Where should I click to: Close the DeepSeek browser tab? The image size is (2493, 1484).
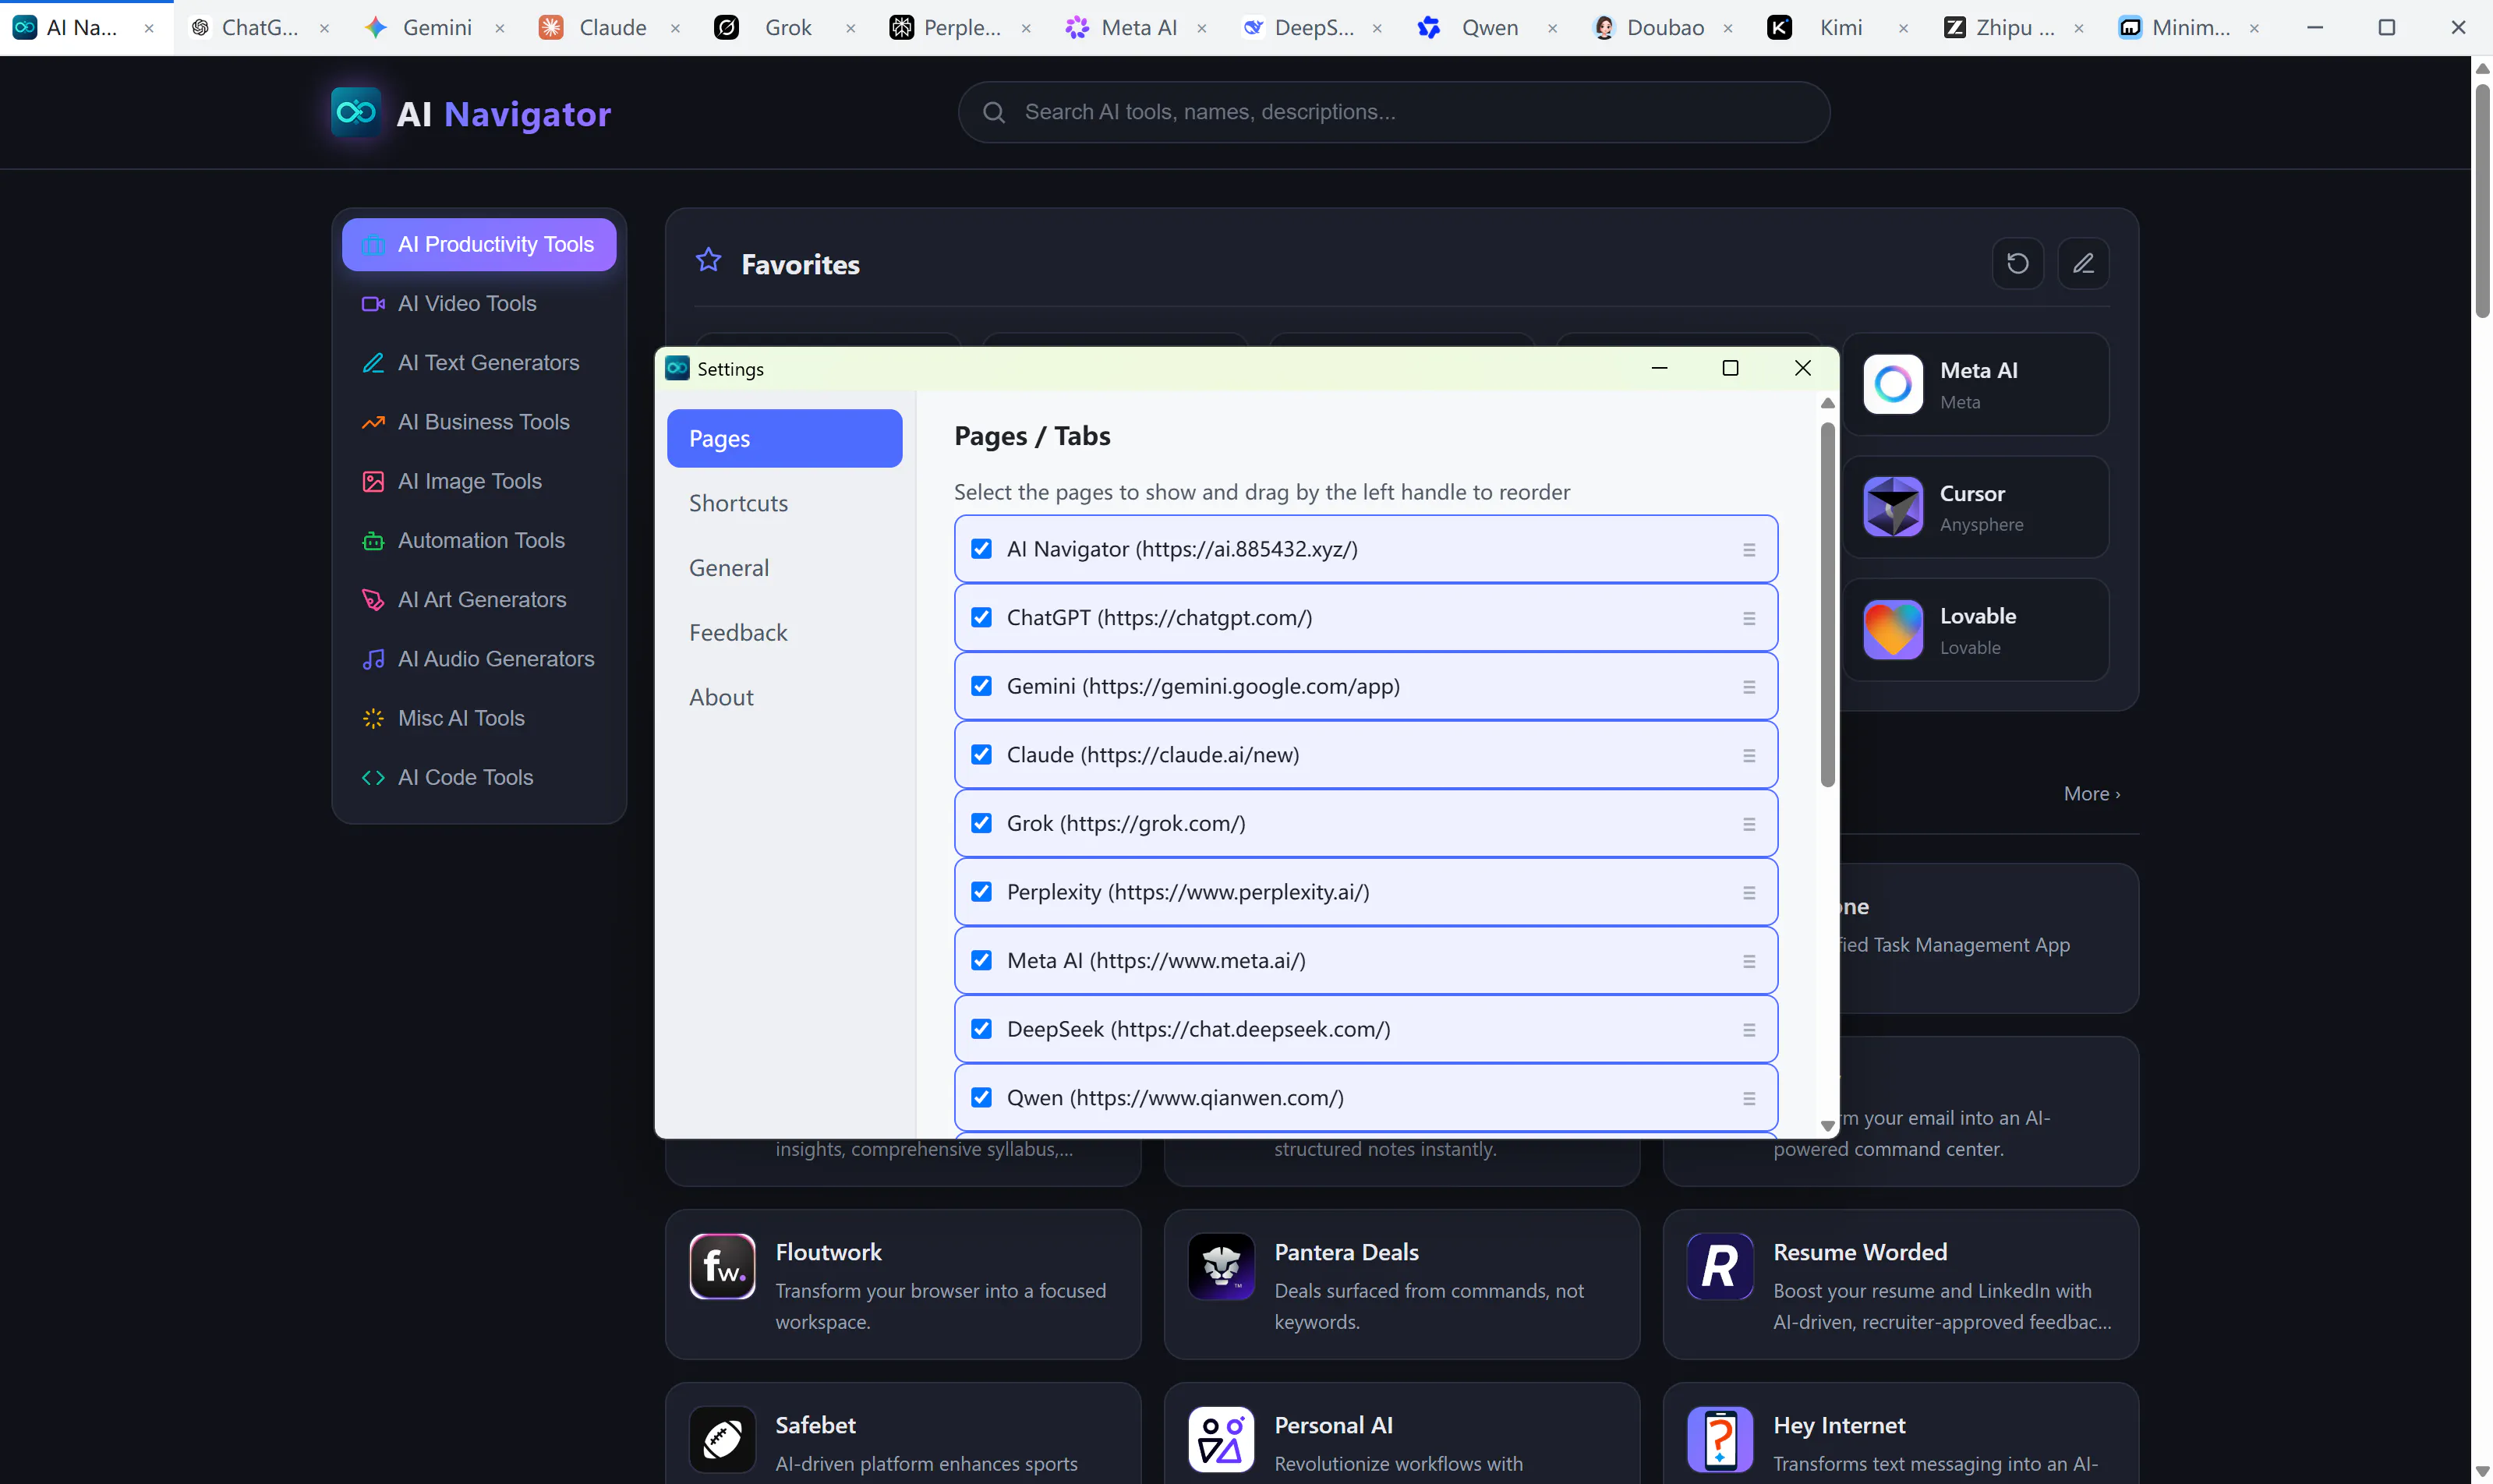click(1377, 29)
